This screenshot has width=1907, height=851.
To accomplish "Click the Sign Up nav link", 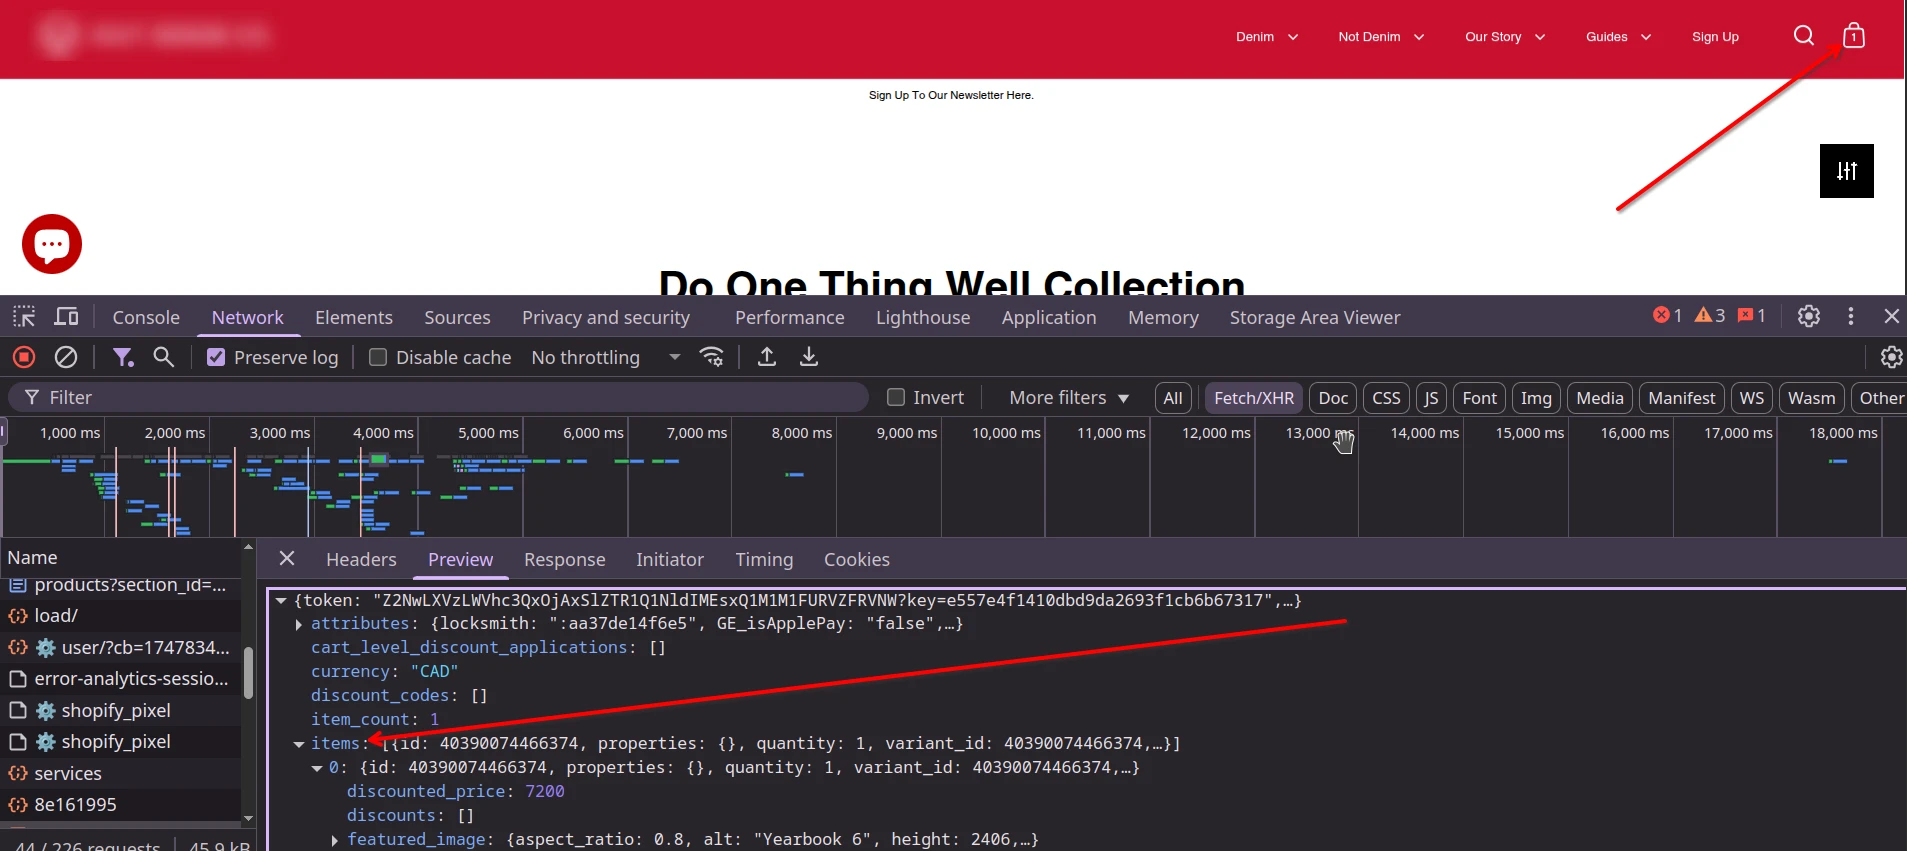I will pyautogui.click(x=1715, y=37).
